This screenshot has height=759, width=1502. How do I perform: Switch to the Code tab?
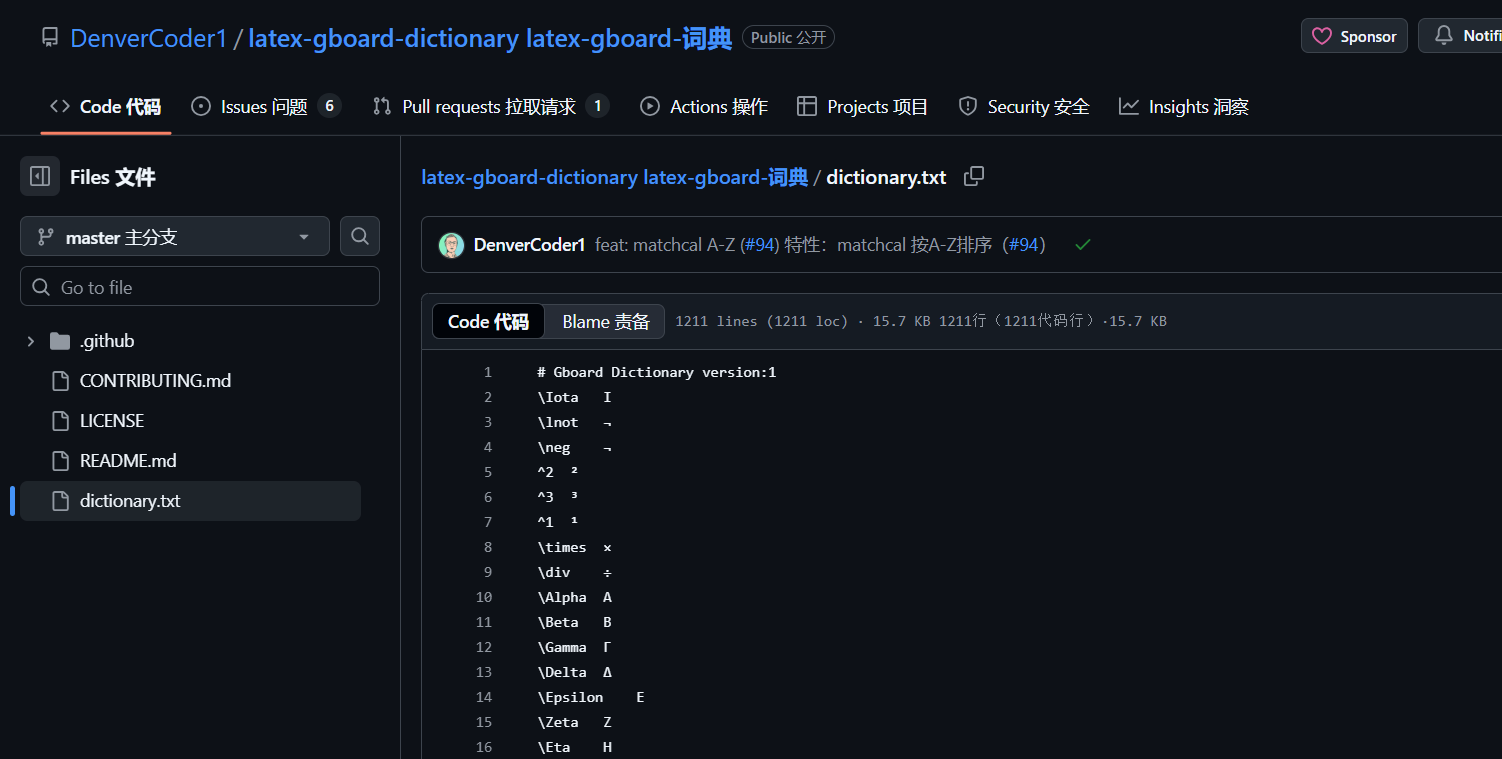pos(106,107)
